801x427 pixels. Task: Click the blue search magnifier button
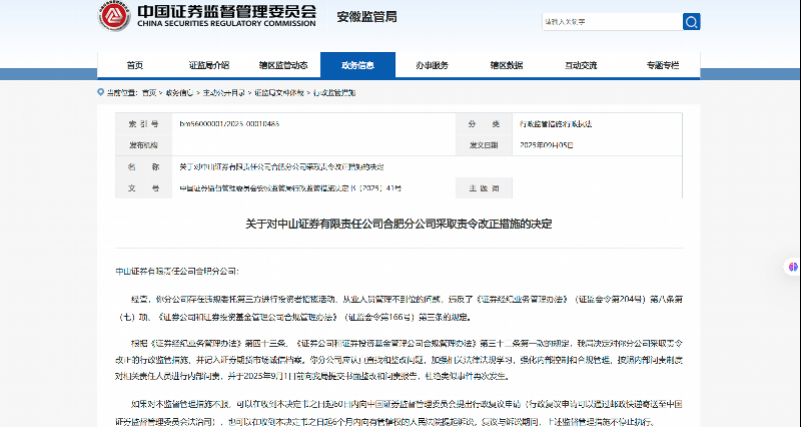691,21
